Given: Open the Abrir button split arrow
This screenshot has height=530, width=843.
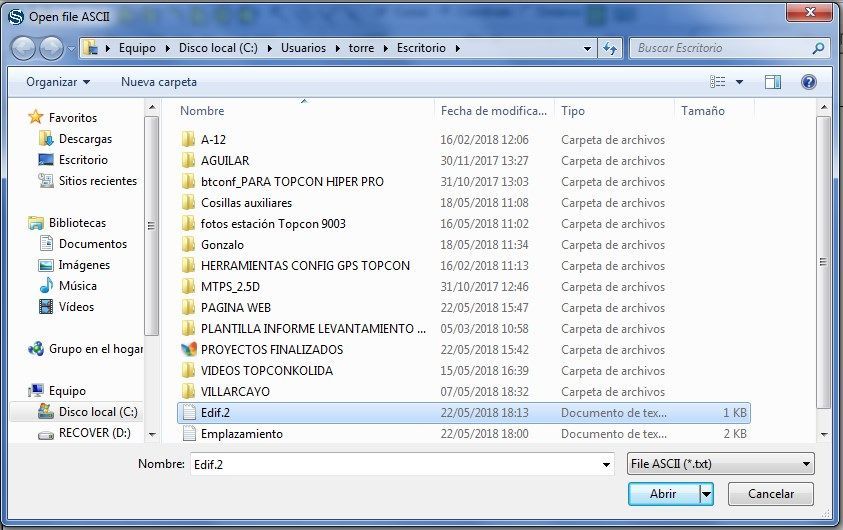Looking at the screenshot, I should coord(706,493).
